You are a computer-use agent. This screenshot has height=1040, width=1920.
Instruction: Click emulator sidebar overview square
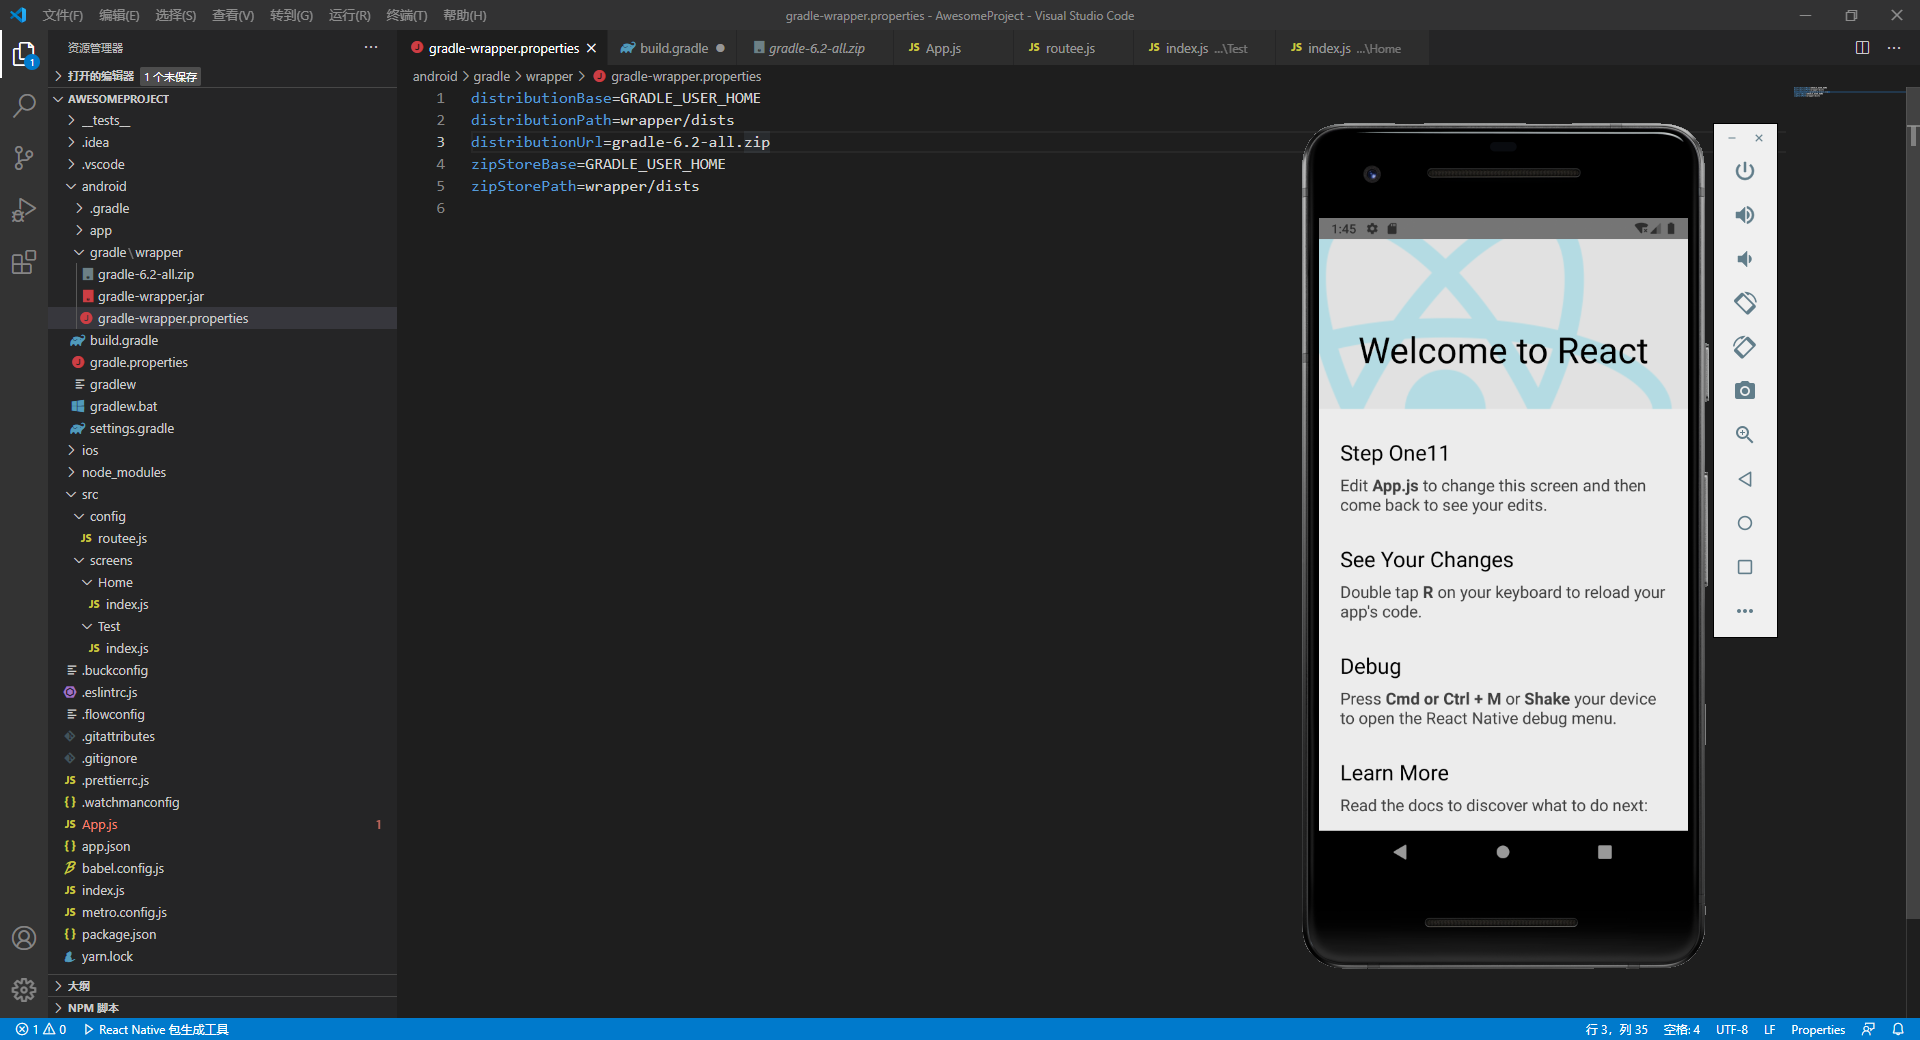1745,567
